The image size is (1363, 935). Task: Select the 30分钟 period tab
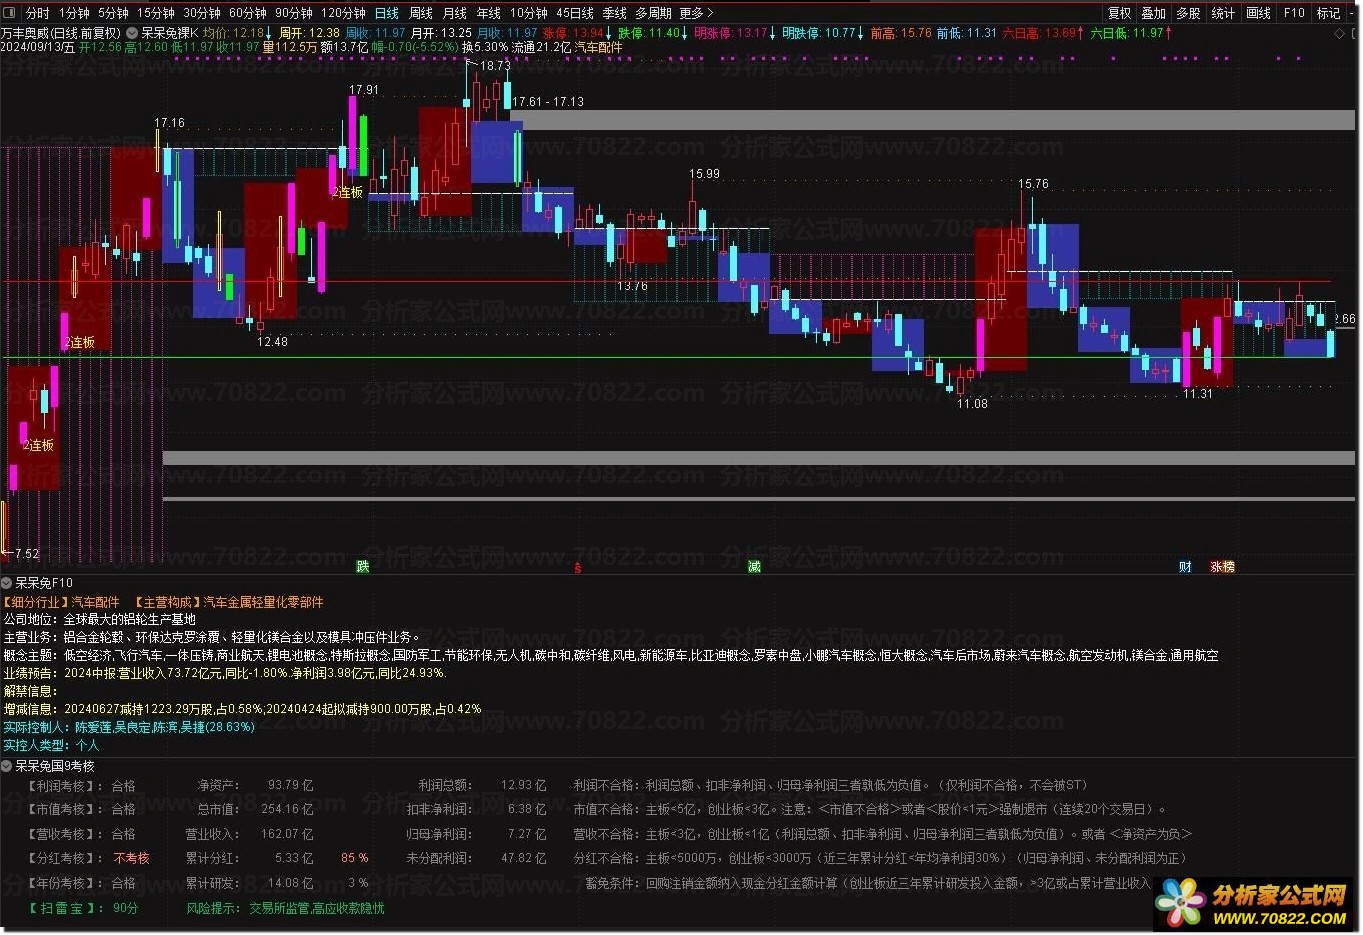pos(201,13)
